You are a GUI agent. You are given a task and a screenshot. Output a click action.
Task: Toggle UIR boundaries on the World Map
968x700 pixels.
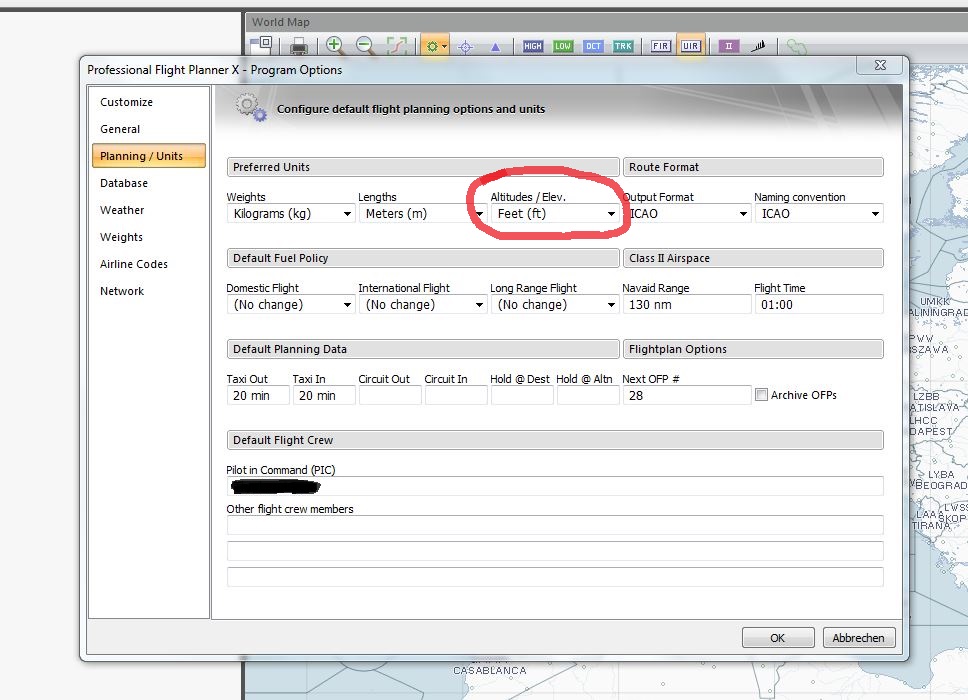tap(690, 46)
